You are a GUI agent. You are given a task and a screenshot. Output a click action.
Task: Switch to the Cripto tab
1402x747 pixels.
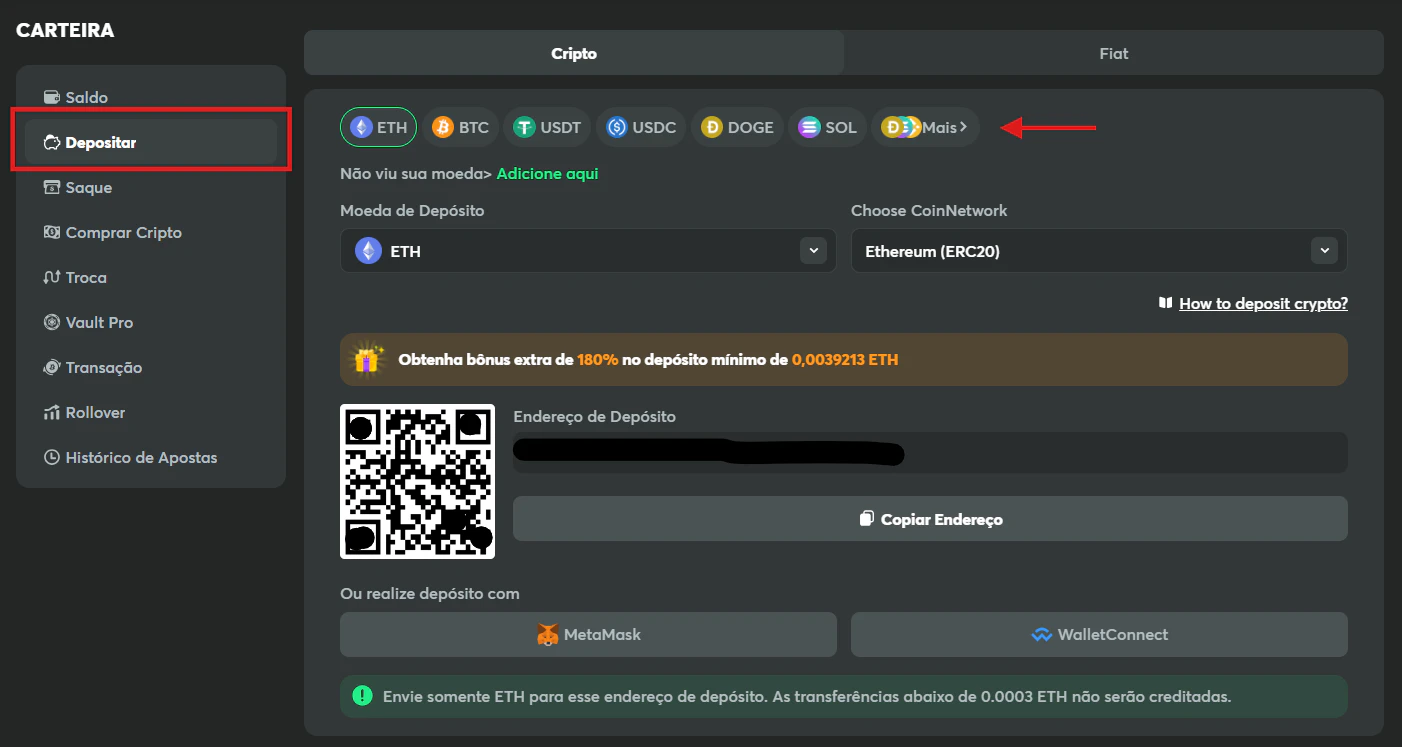[x=574, y=53]
